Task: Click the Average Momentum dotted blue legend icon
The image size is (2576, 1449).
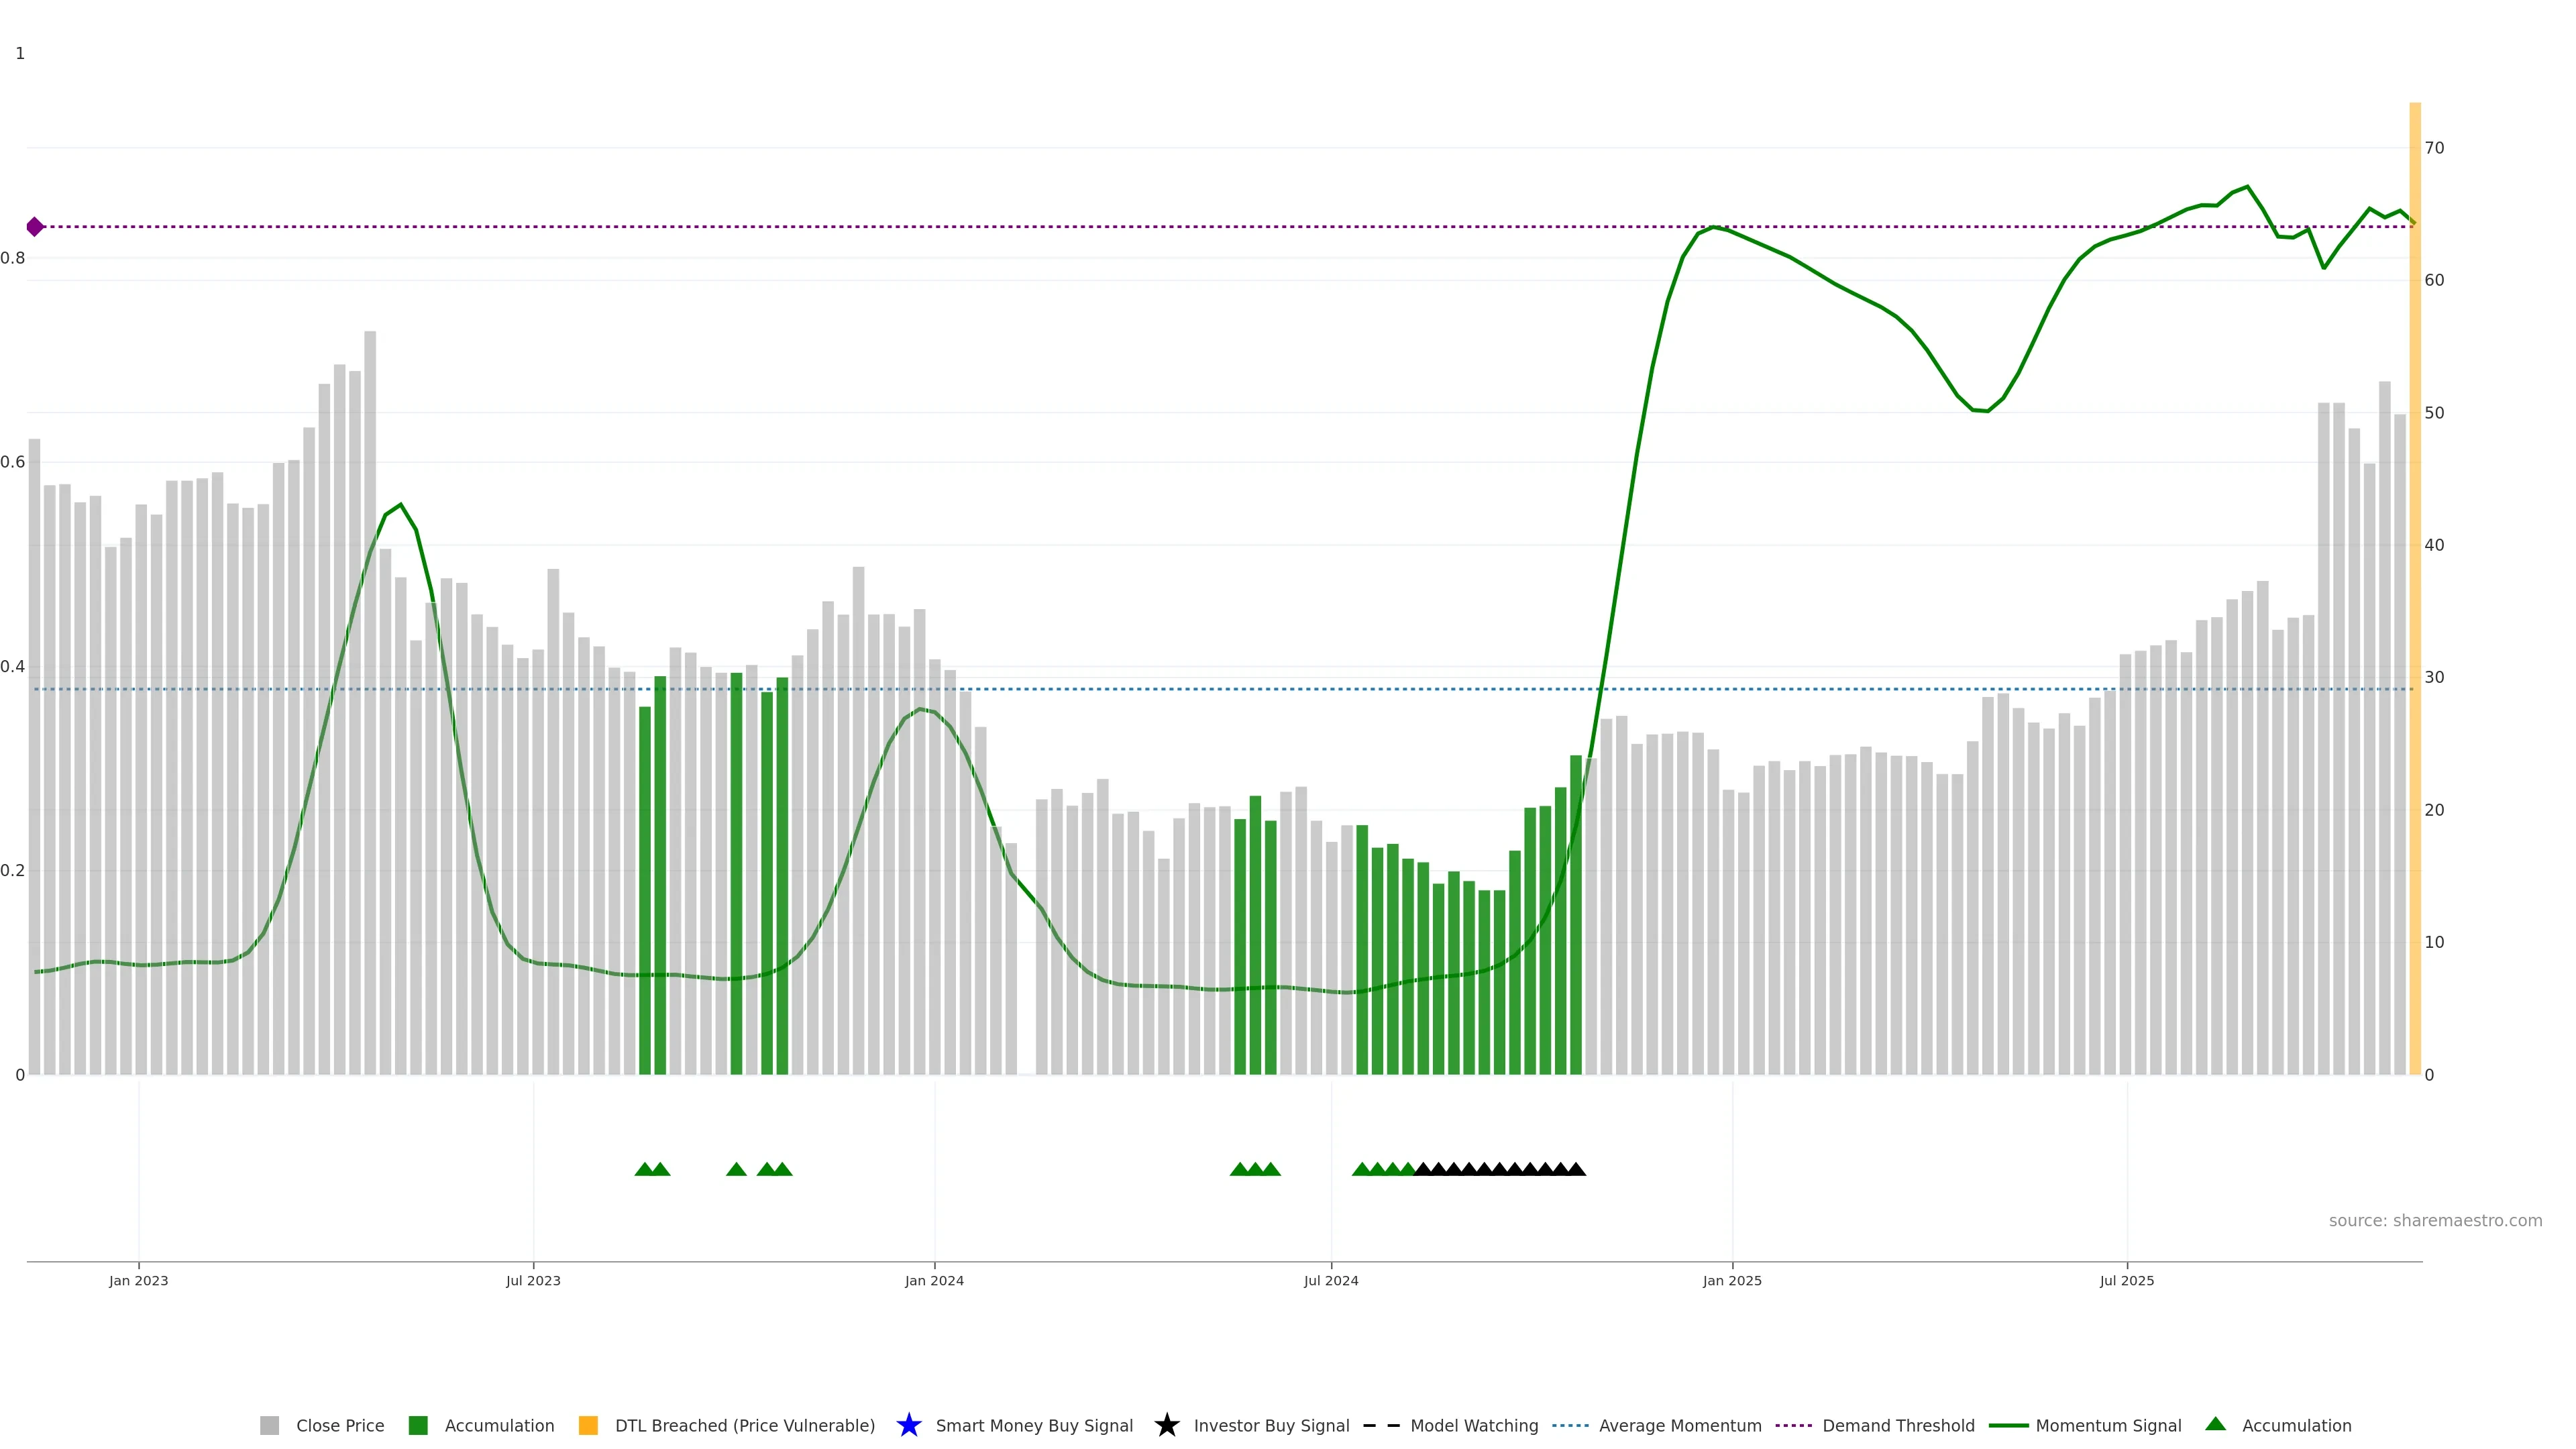Action: tap(1570, 1425)
